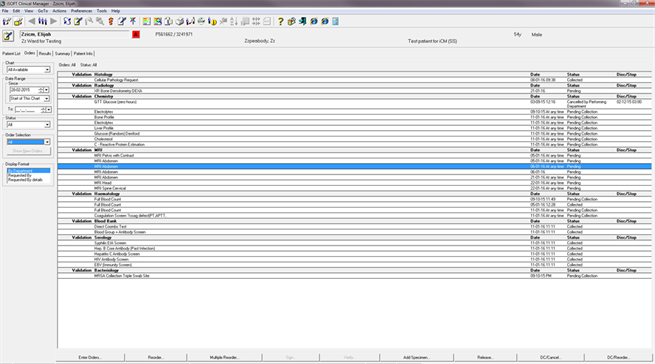Click the yellow question mark help icon

[280, 21]
